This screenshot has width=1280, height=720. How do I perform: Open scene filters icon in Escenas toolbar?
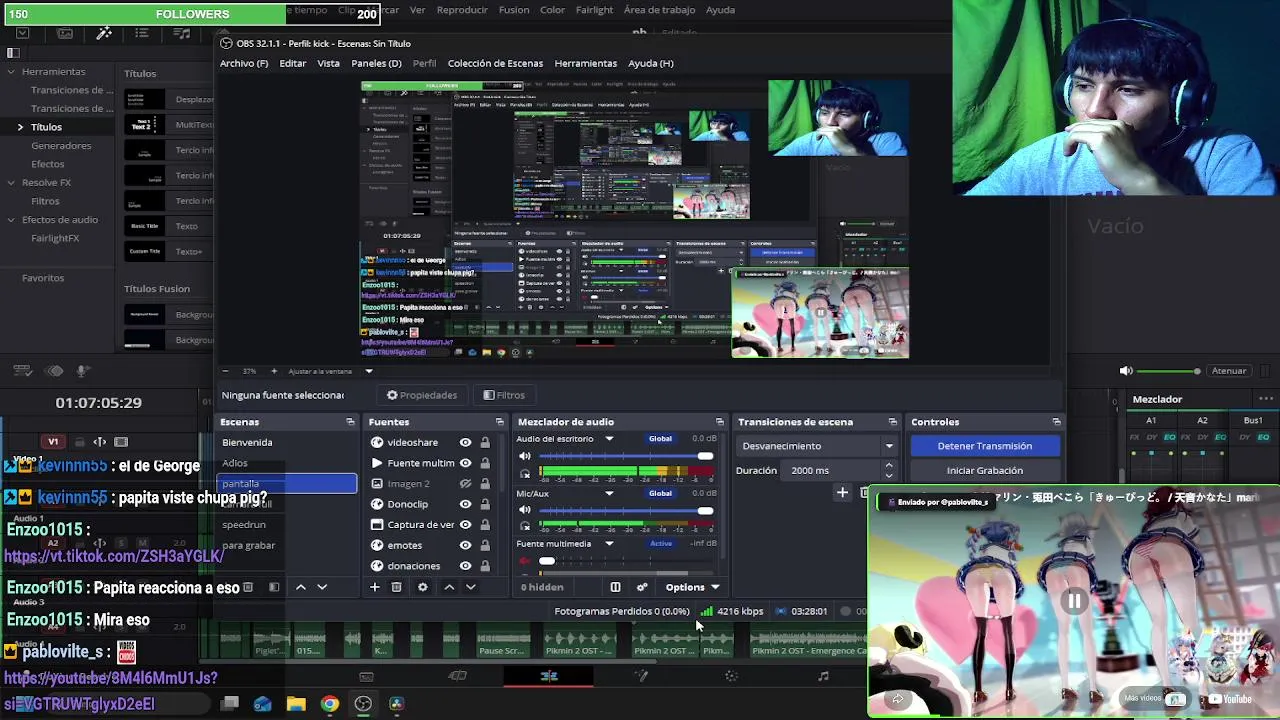click(274, 587)
